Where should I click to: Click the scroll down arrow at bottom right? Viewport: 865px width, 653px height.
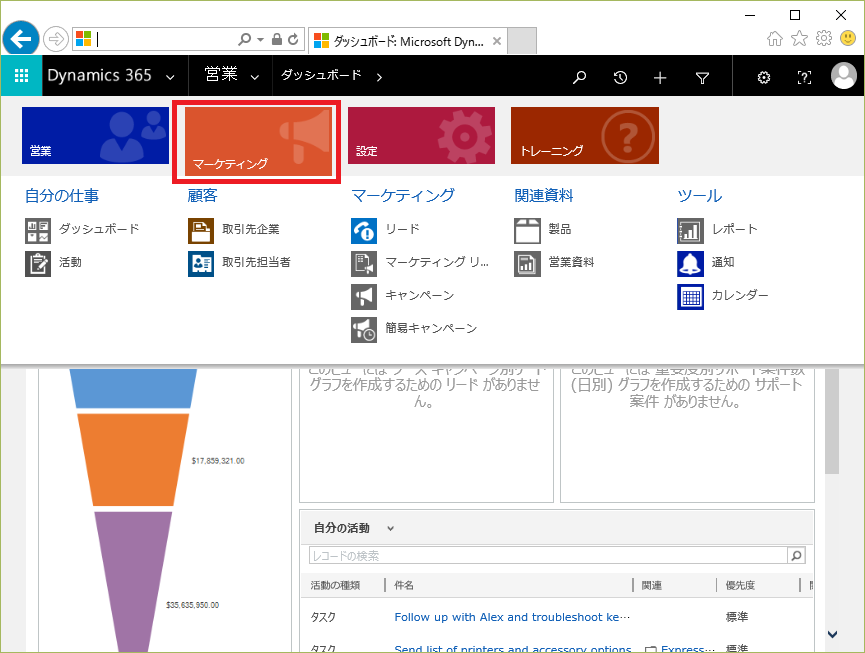(x=832, y=634)
